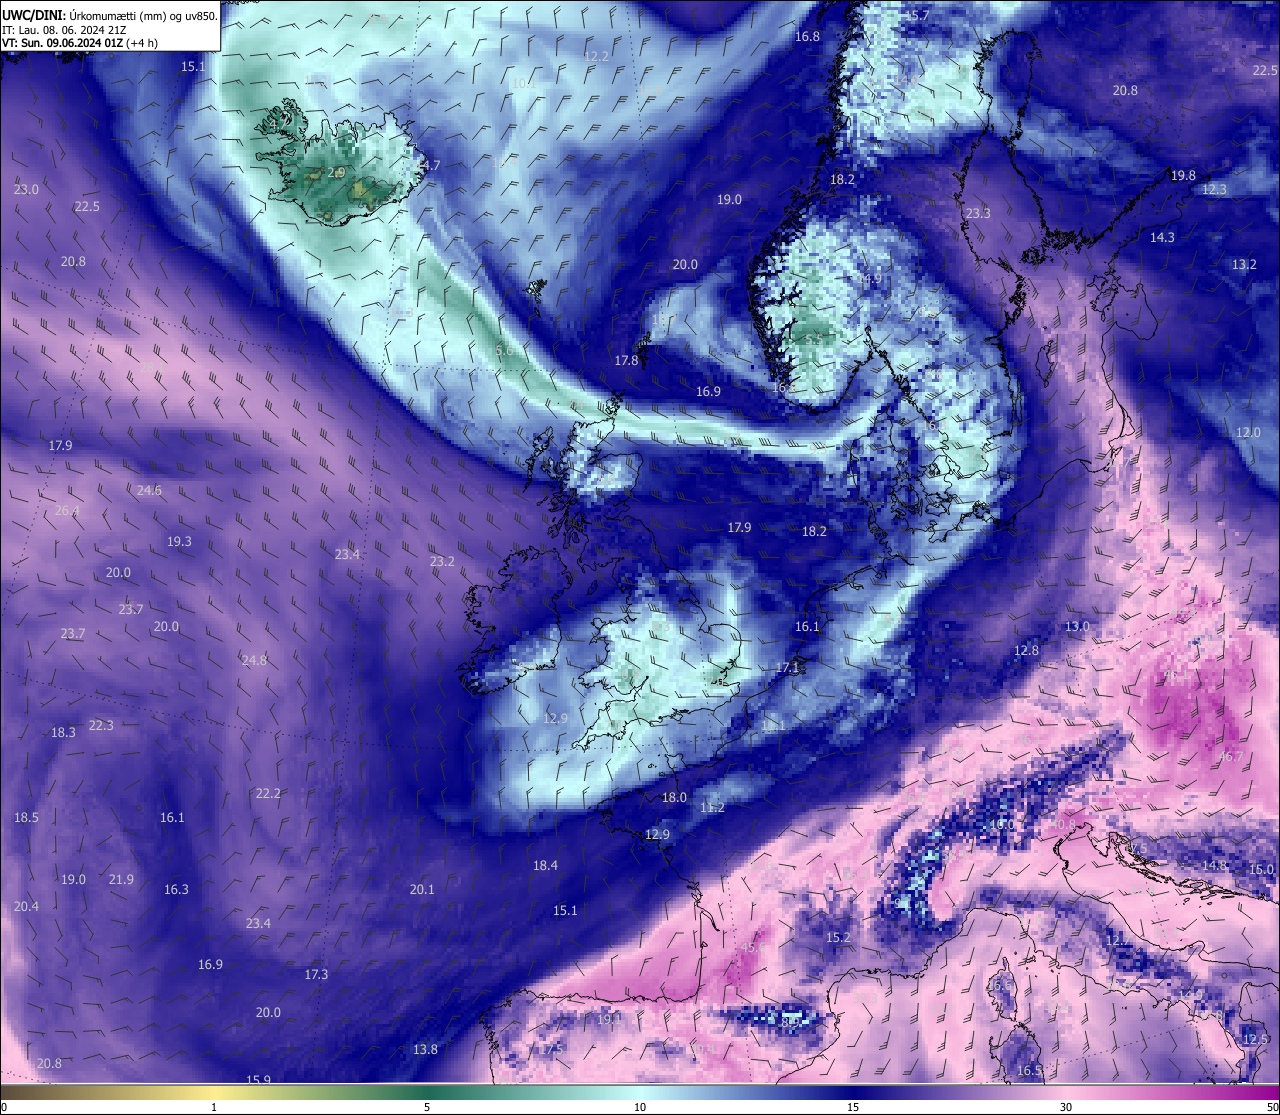The height and width of the screenshot is (1115, 1280).
Task: Click the 14.3 value label
Action: (1162, 237)
